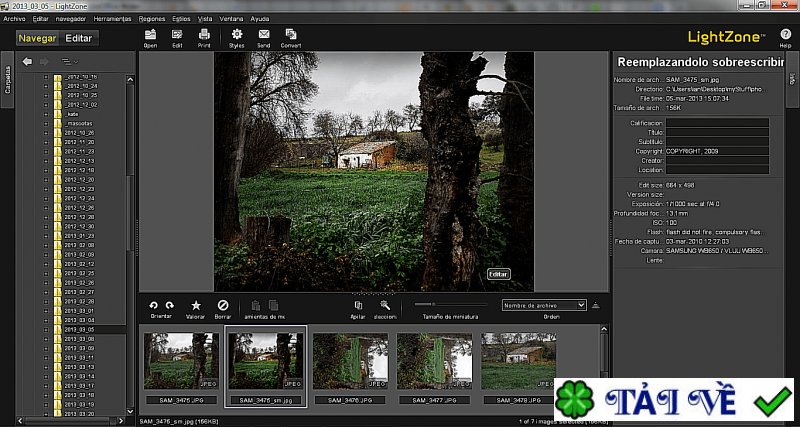Open the Styles gear icon
Screen dimensions: 800x427
[236, 36]
